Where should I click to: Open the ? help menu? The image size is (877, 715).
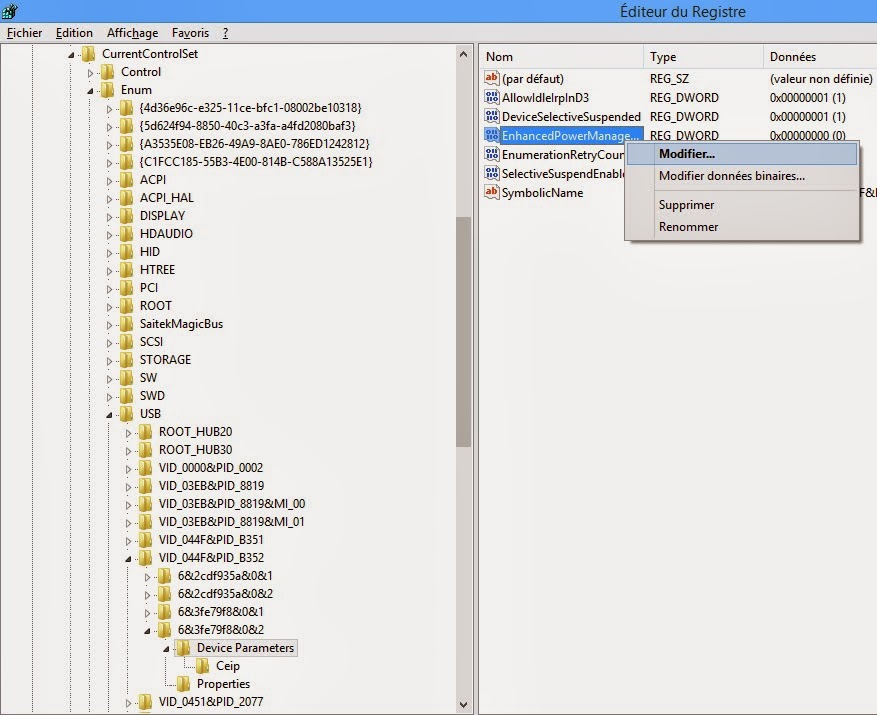coord(225,33)
